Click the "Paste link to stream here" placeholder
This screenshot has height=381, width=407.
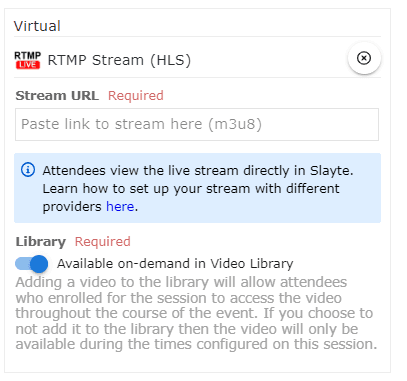[x=141, y=124]
